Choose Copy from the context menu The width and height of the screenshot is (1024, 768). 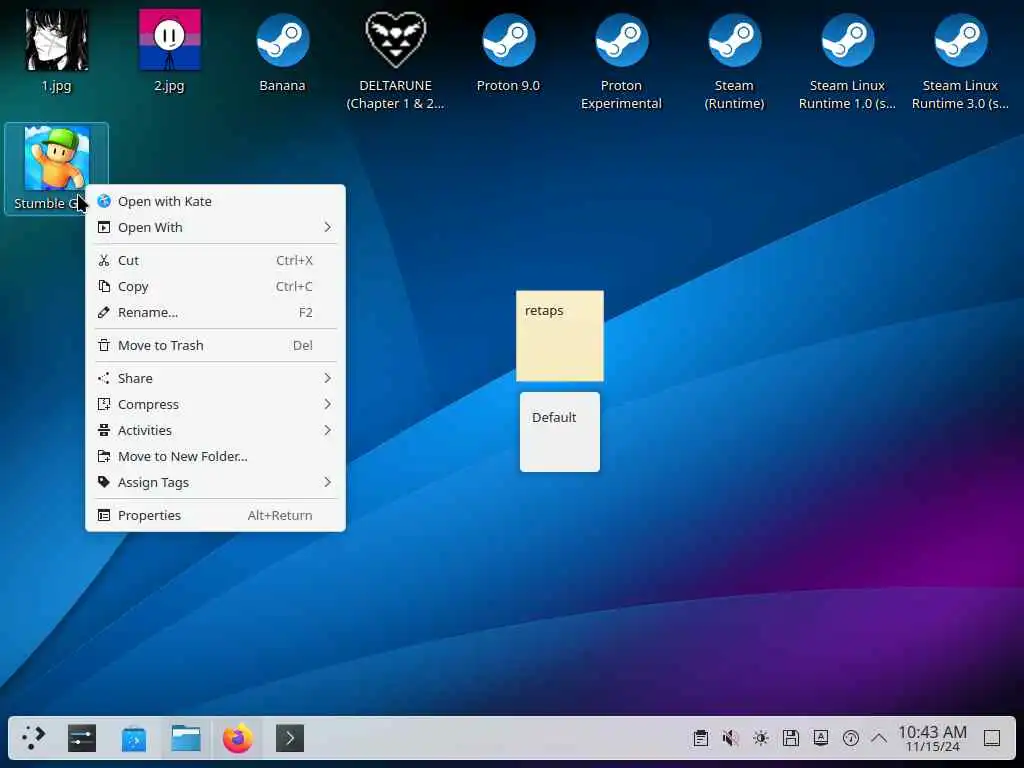coord(216,286)
